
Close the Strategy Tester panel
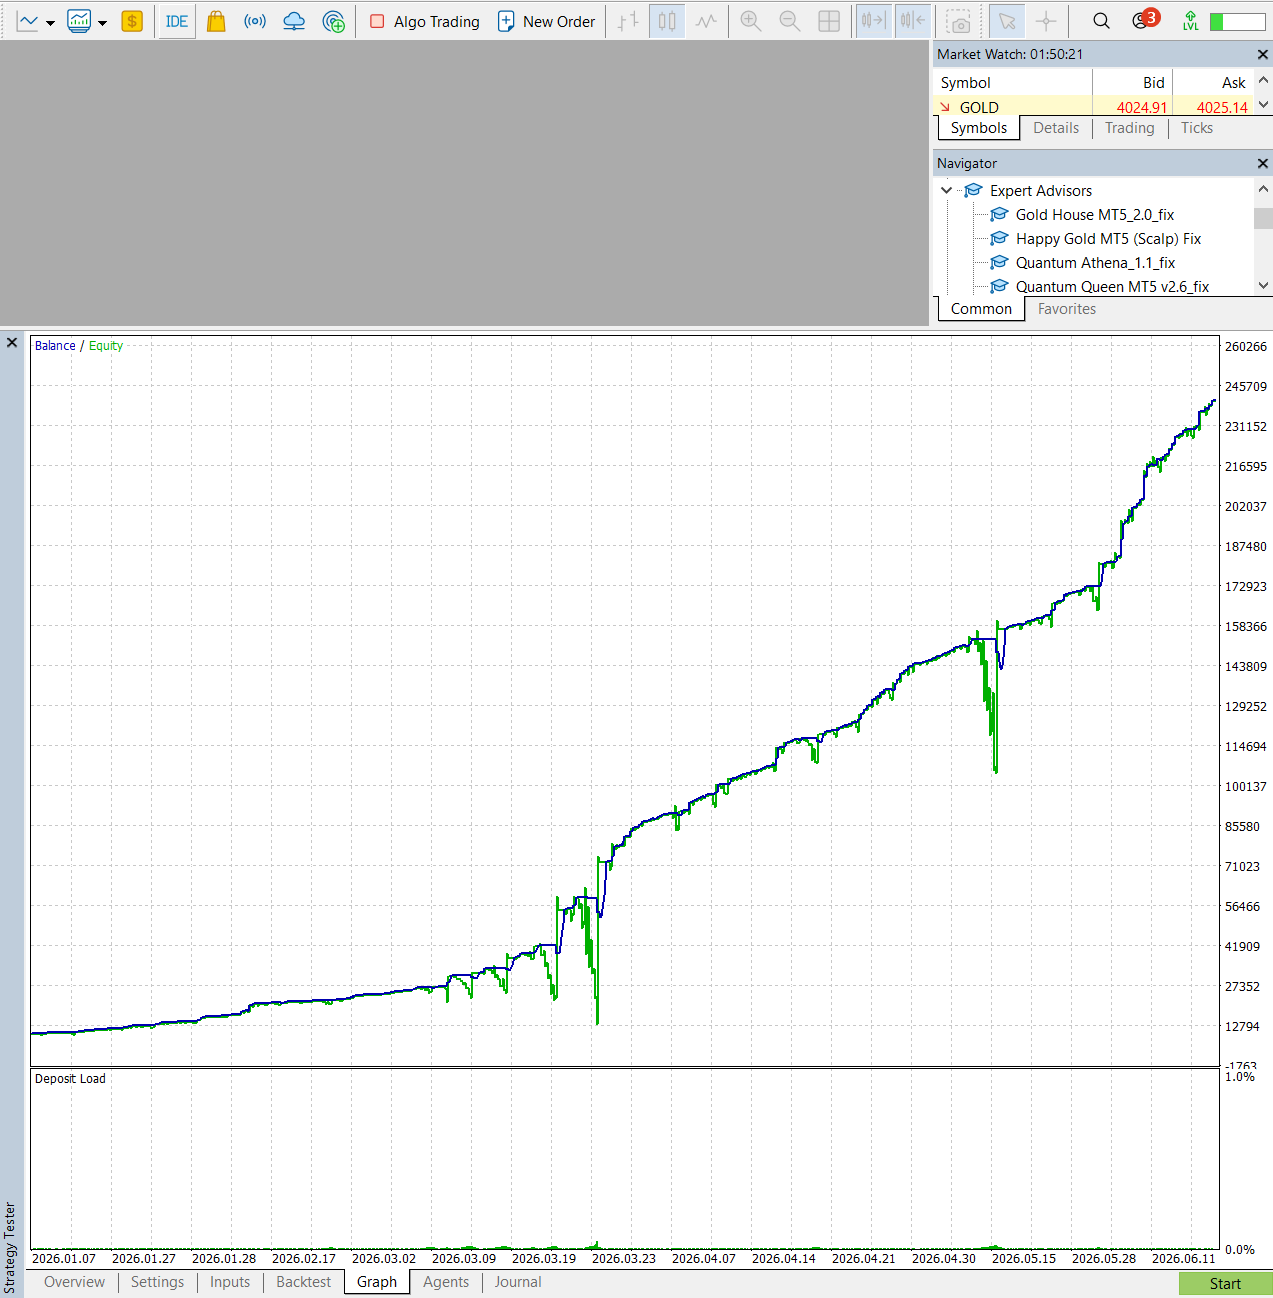[x=12, y=343]
